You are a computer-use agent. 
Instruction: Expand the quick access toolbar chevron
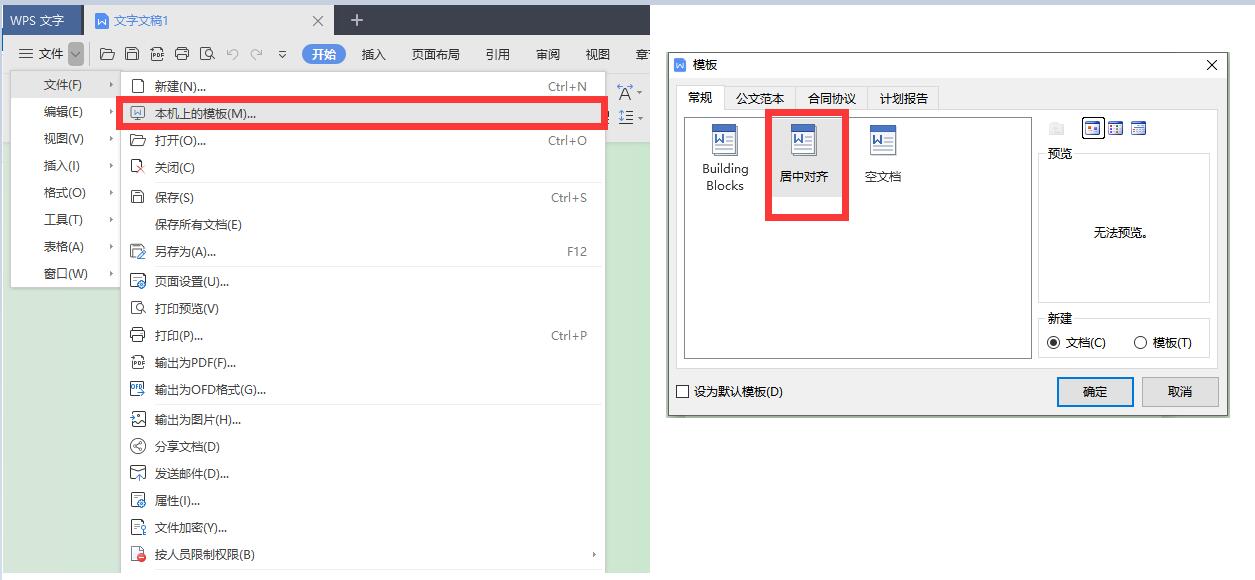coord(281,54)
